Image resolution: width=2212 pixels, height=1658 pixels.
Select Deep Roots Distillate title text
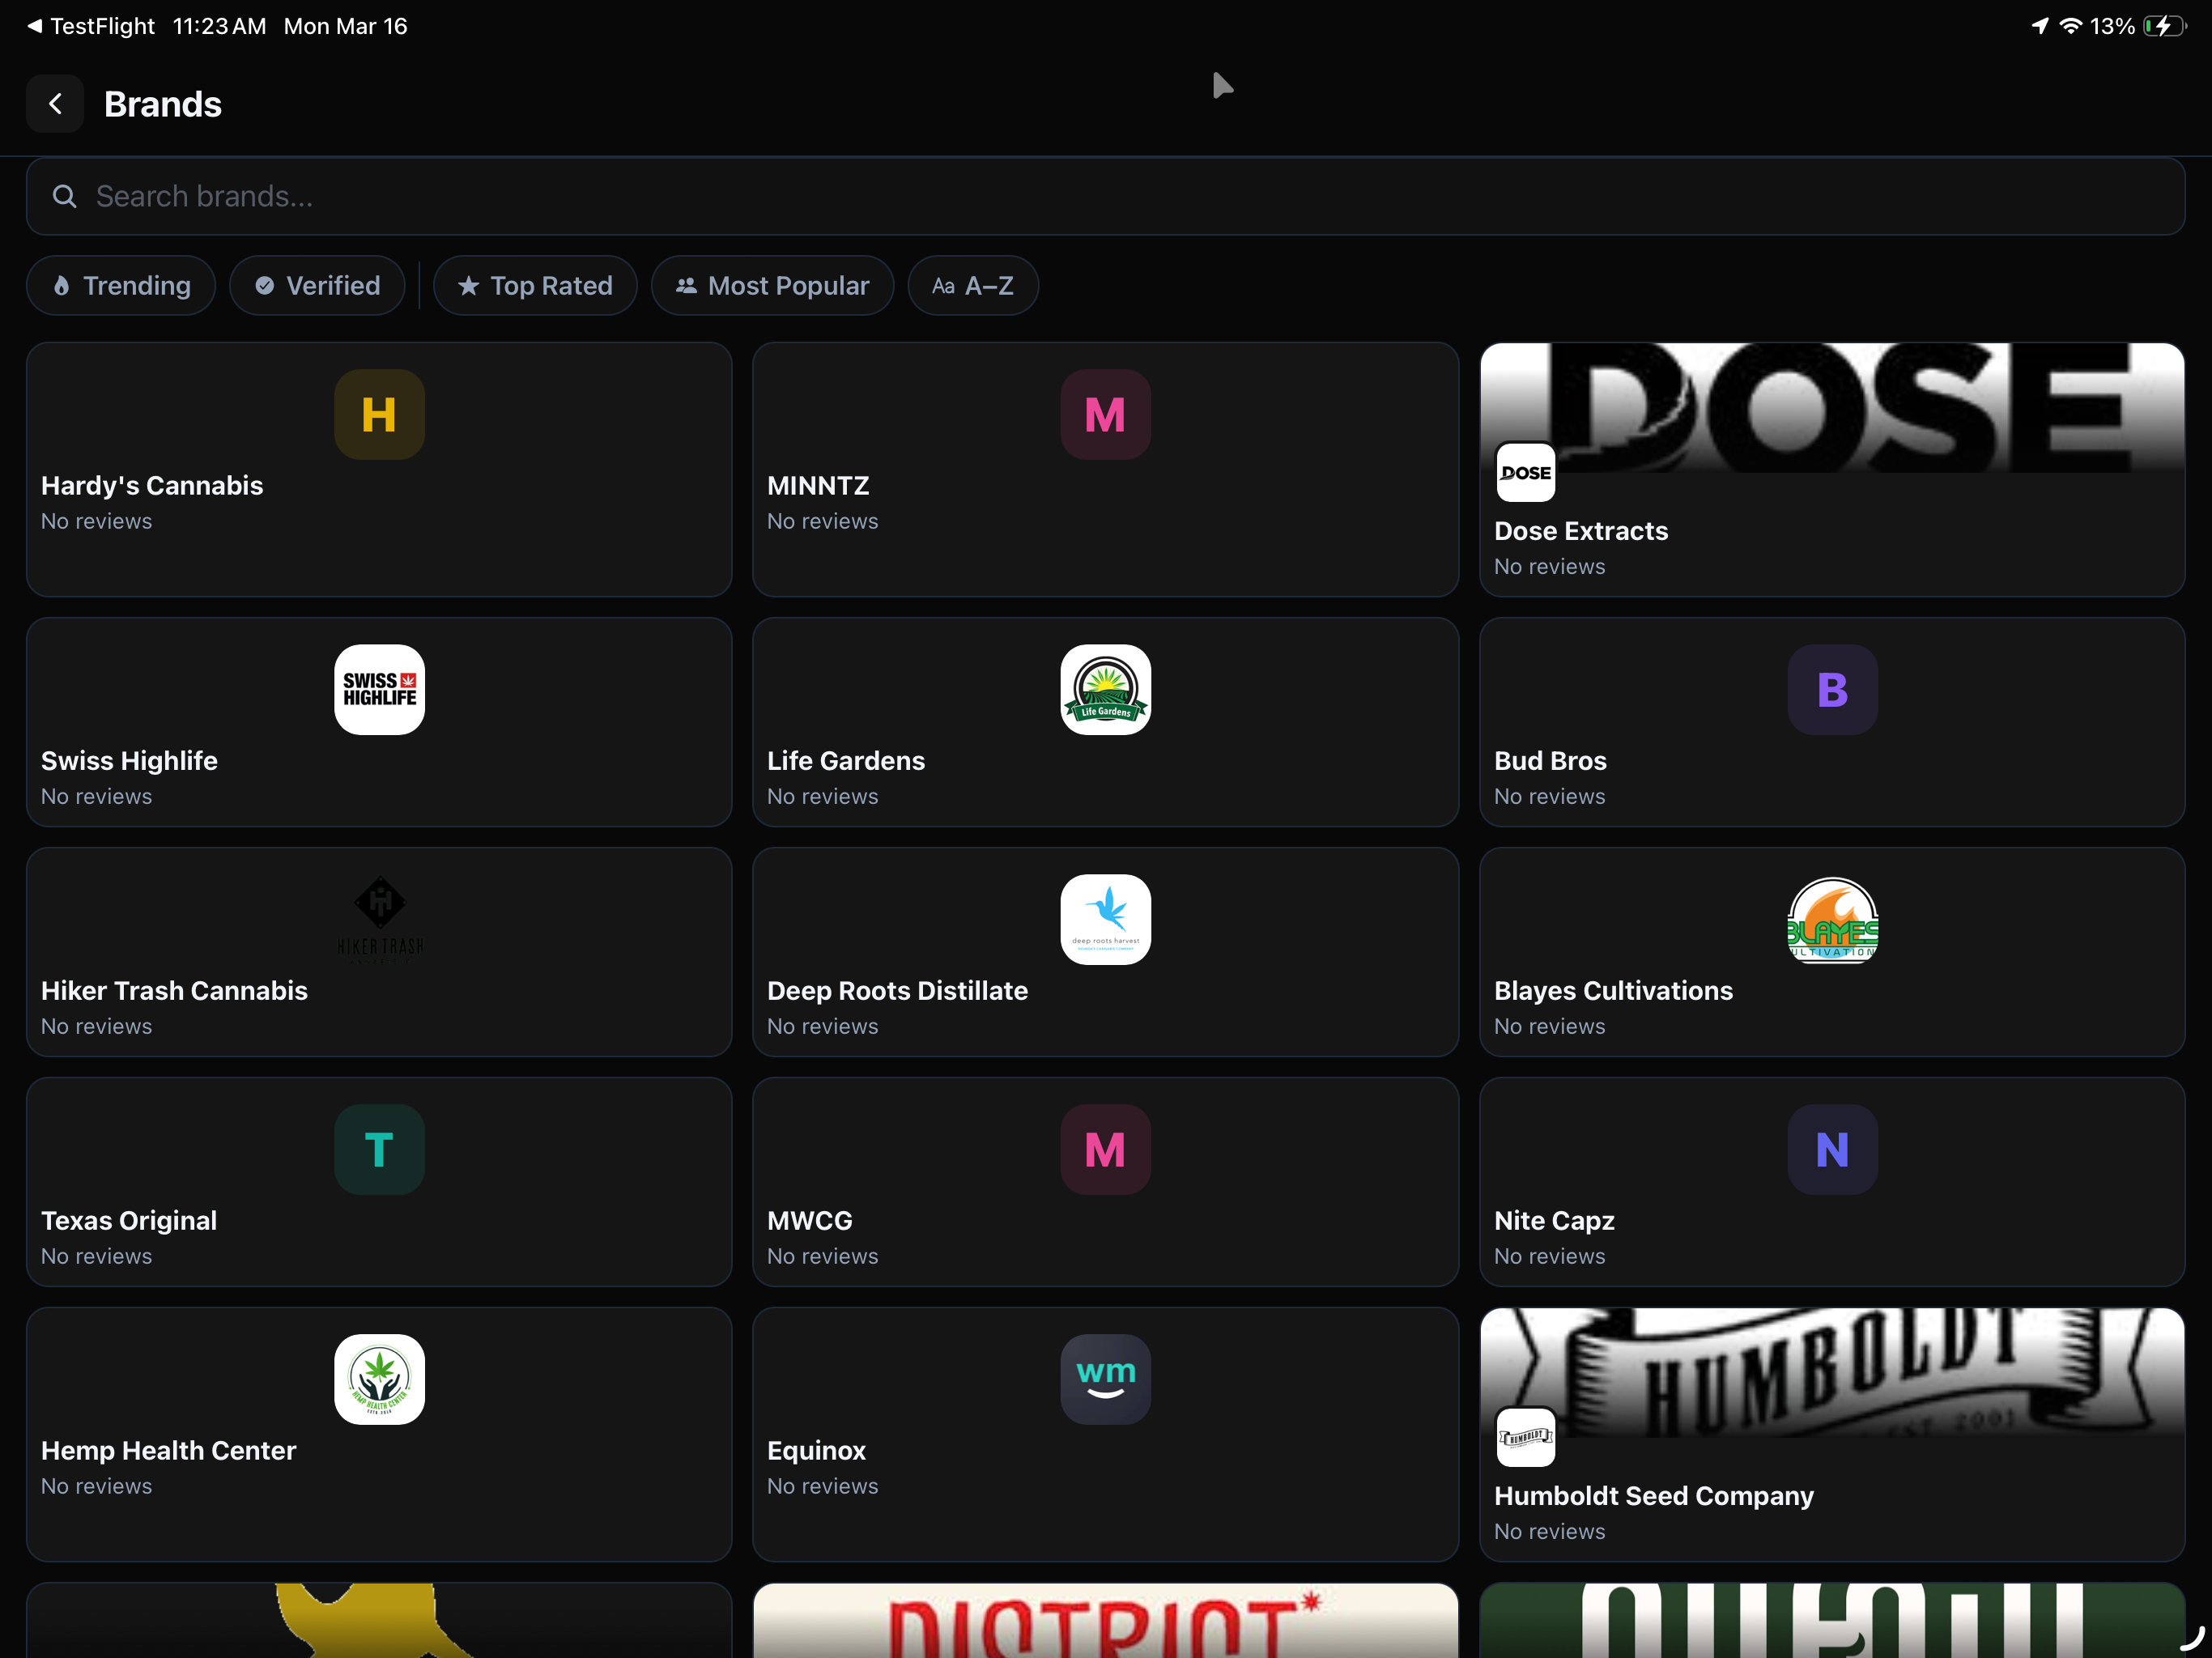tap(897, 991)
